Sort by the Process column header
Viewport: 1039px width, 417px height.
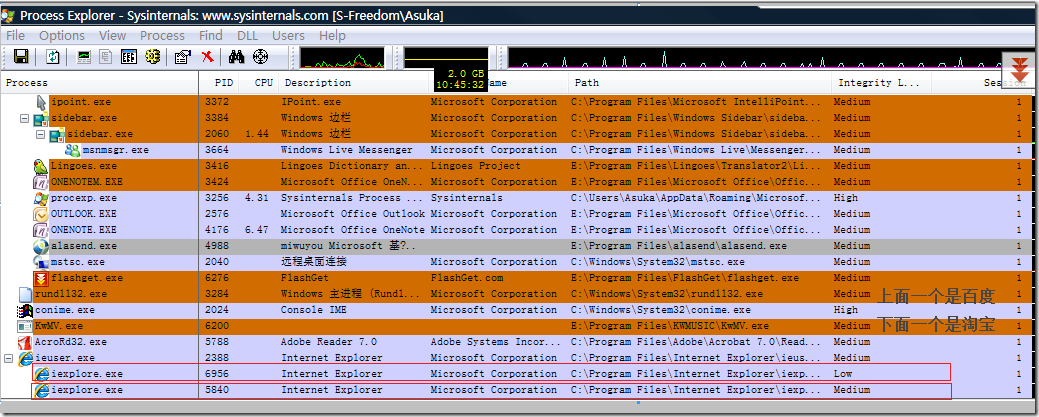tap(99, 83)
